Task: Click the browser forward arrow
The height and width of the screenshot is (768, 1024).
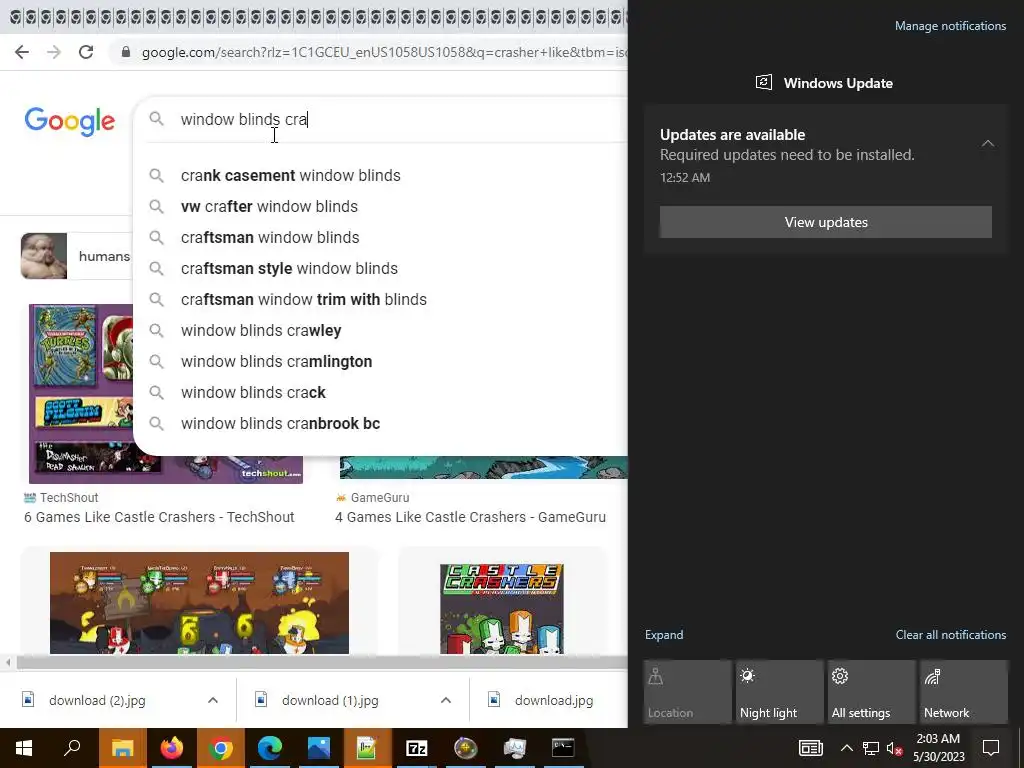Action: tap(54, 52)
